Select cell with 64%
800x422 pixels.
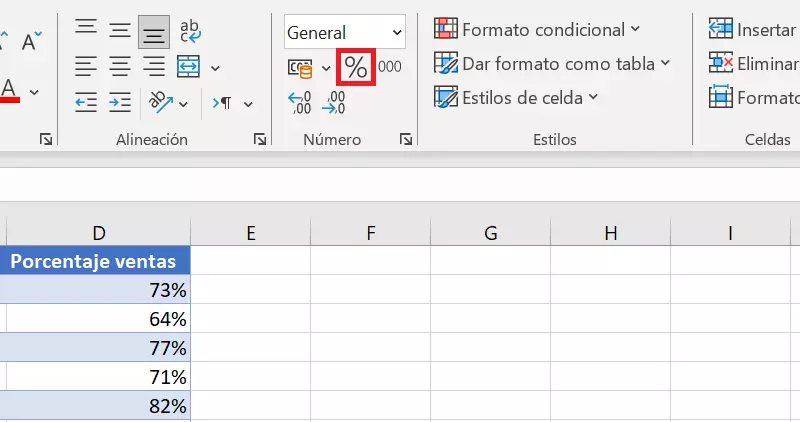98,318
